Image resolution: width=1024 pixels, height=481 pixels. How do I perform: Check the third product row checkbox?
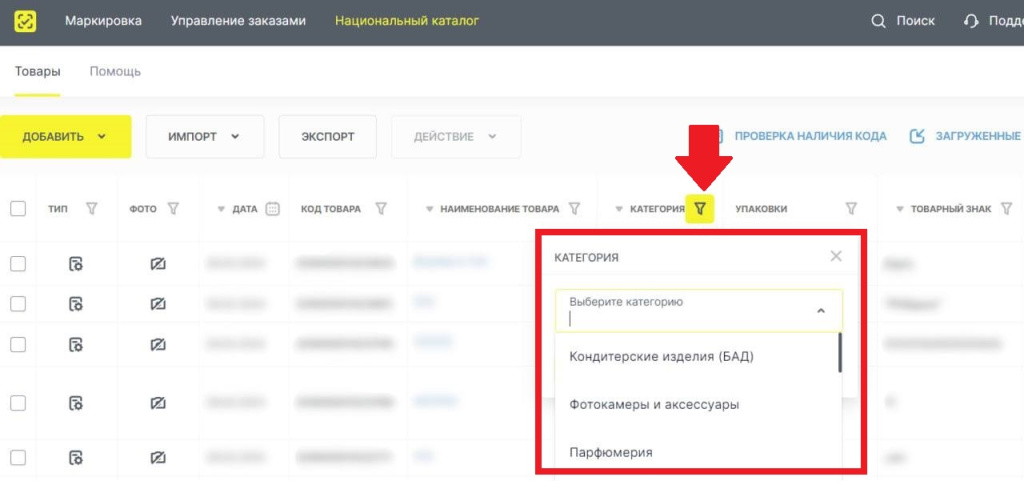[x=18, y=344]
